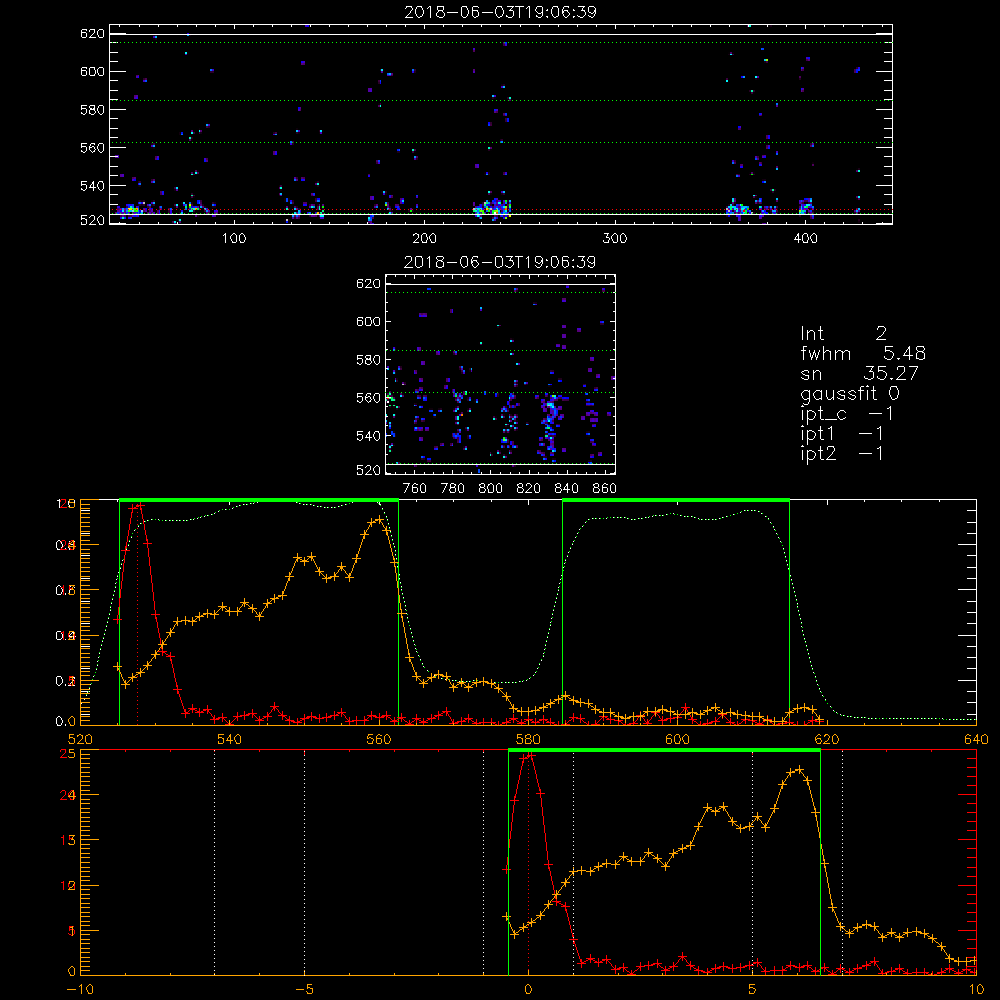Screen dimensions: 1000x1000
Task: Click the bright event cluster near x=240 in the top image
Action: coord(492,207)
